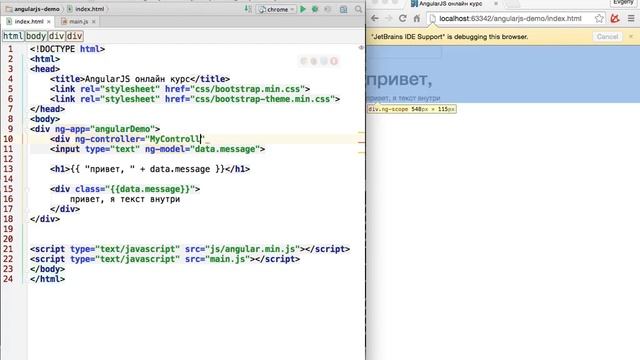This screenshot has height=360, width=640.
Task: Click the bootstrap.min.css link line
Action: [180, 89]
